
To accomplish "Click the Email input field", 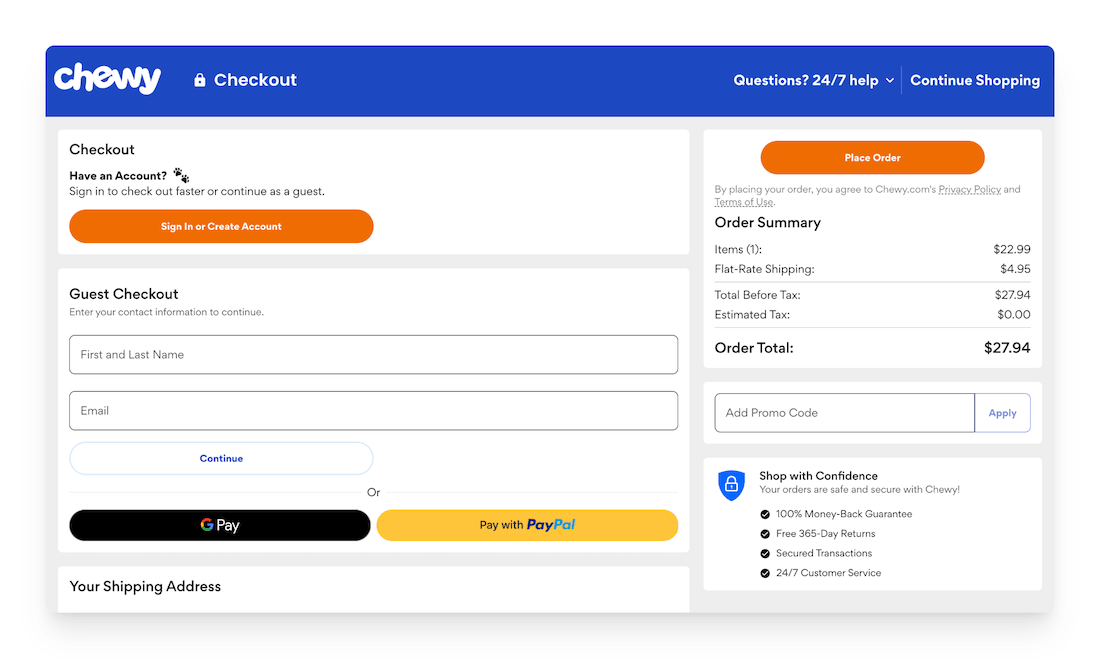I will pyautogui.click(x=373, y=410).
